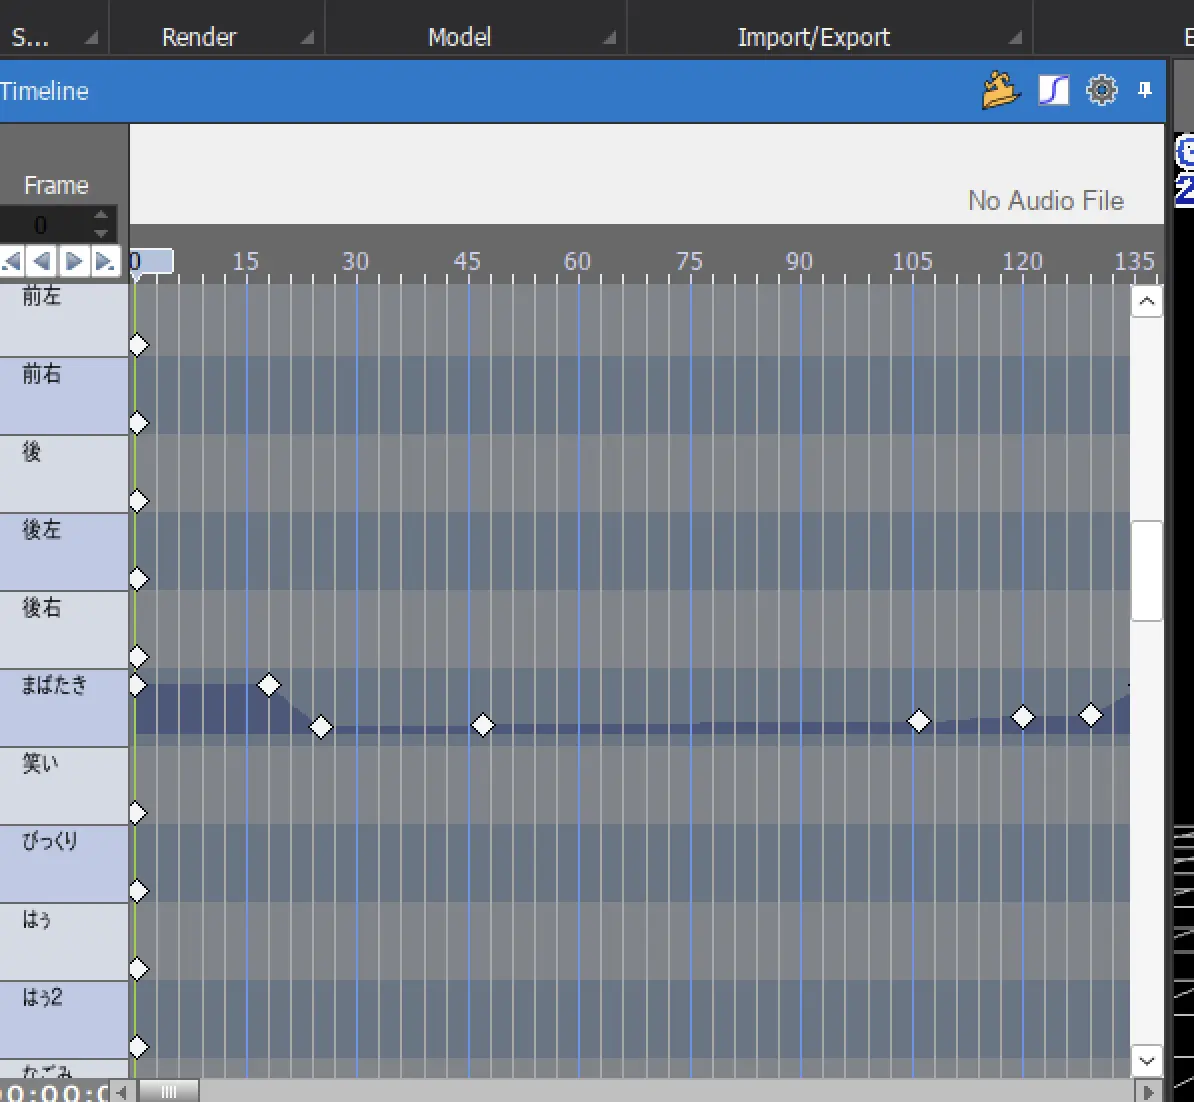This screenshot has width=1194, height=1102.
Task: Jump to next keyframe with dotted right arrow
Action: coord(105,261)
